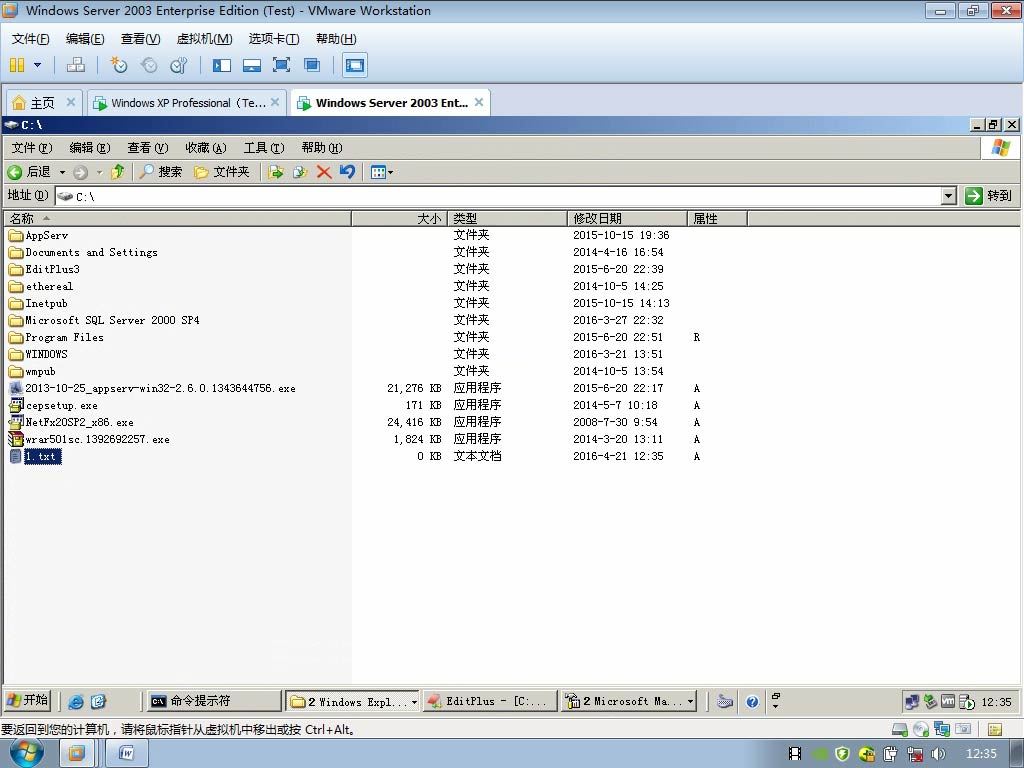1024x768 pixels.
Task: Revert to snapshot using the clock-arrow icon
Action: click(149, 65)
